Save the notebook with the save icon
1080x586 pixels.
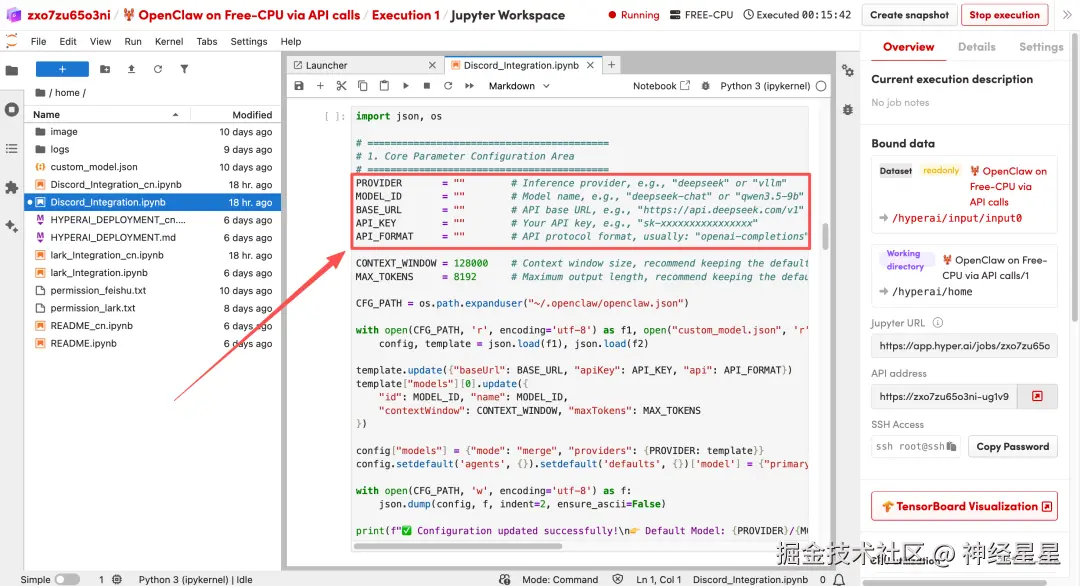[x=298, y=86]
